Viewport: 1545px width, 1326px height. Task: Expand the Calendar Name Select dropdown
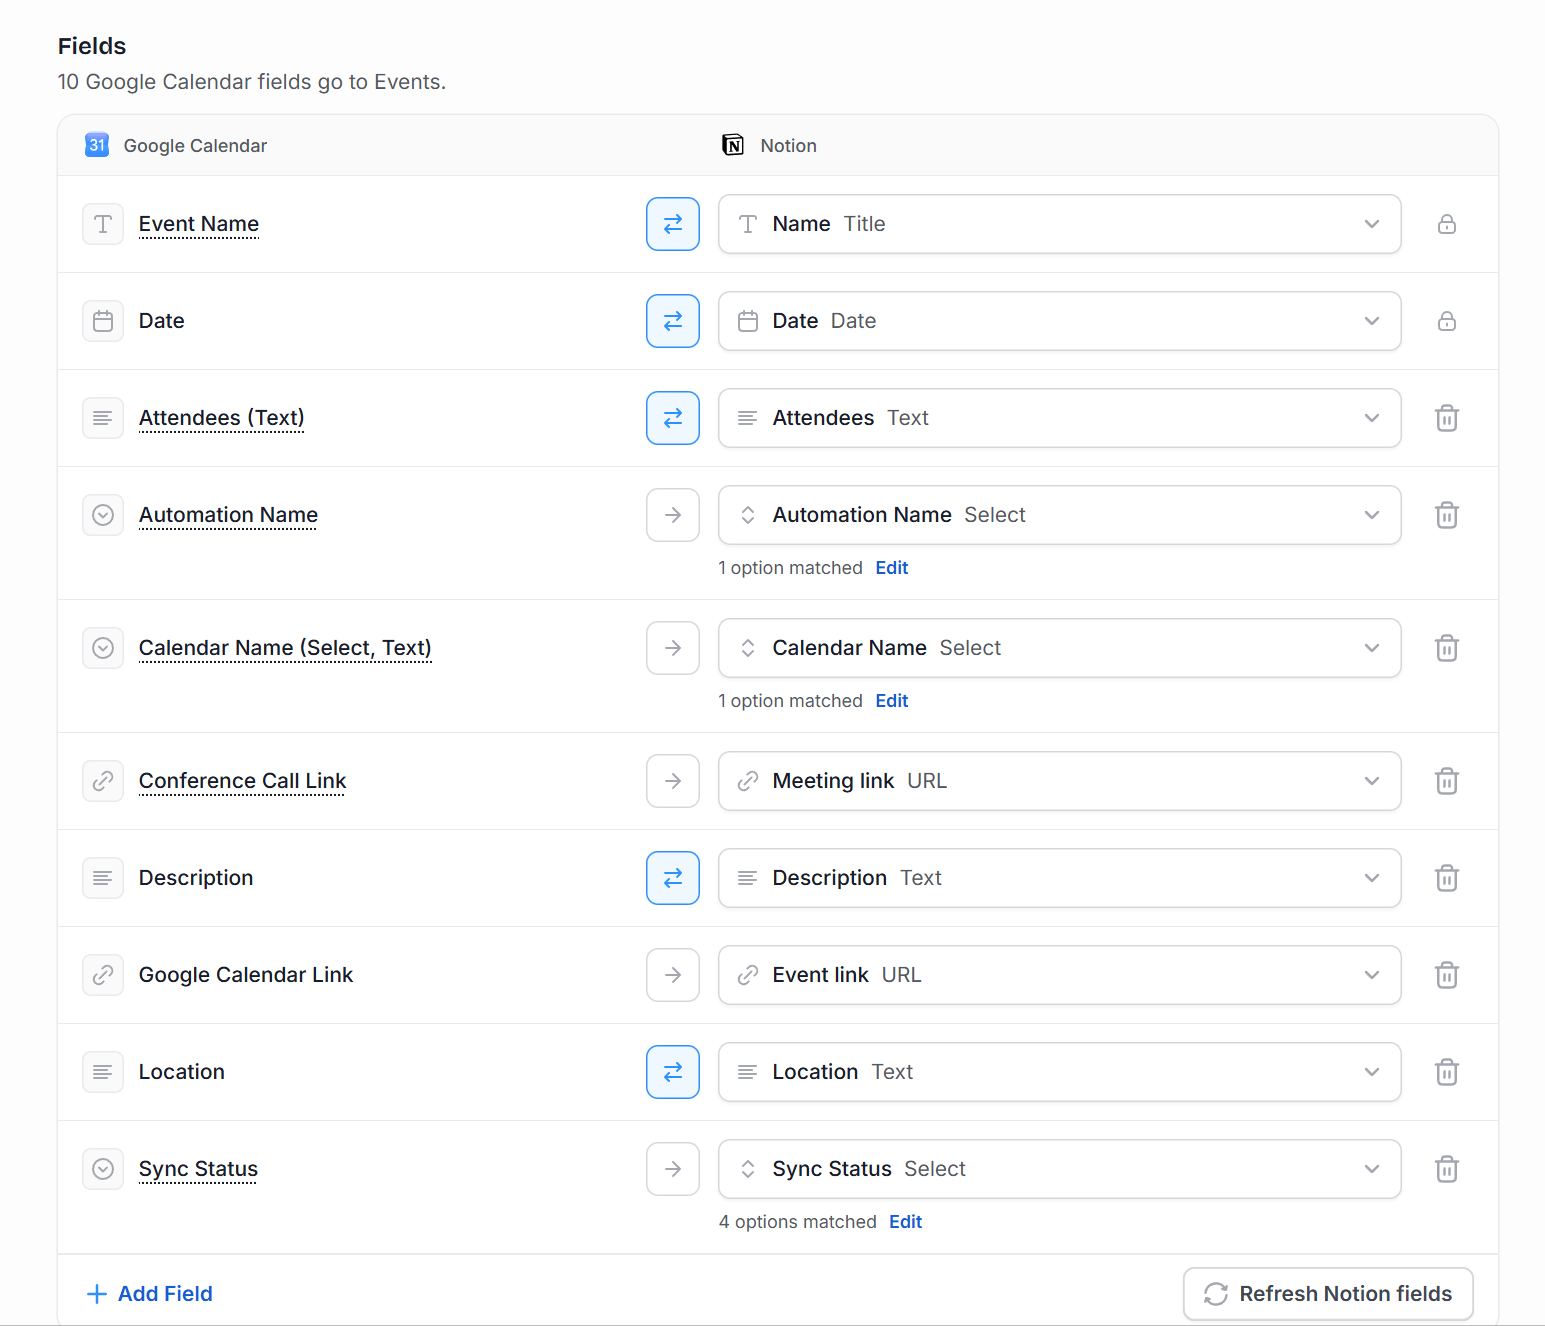1059,648
